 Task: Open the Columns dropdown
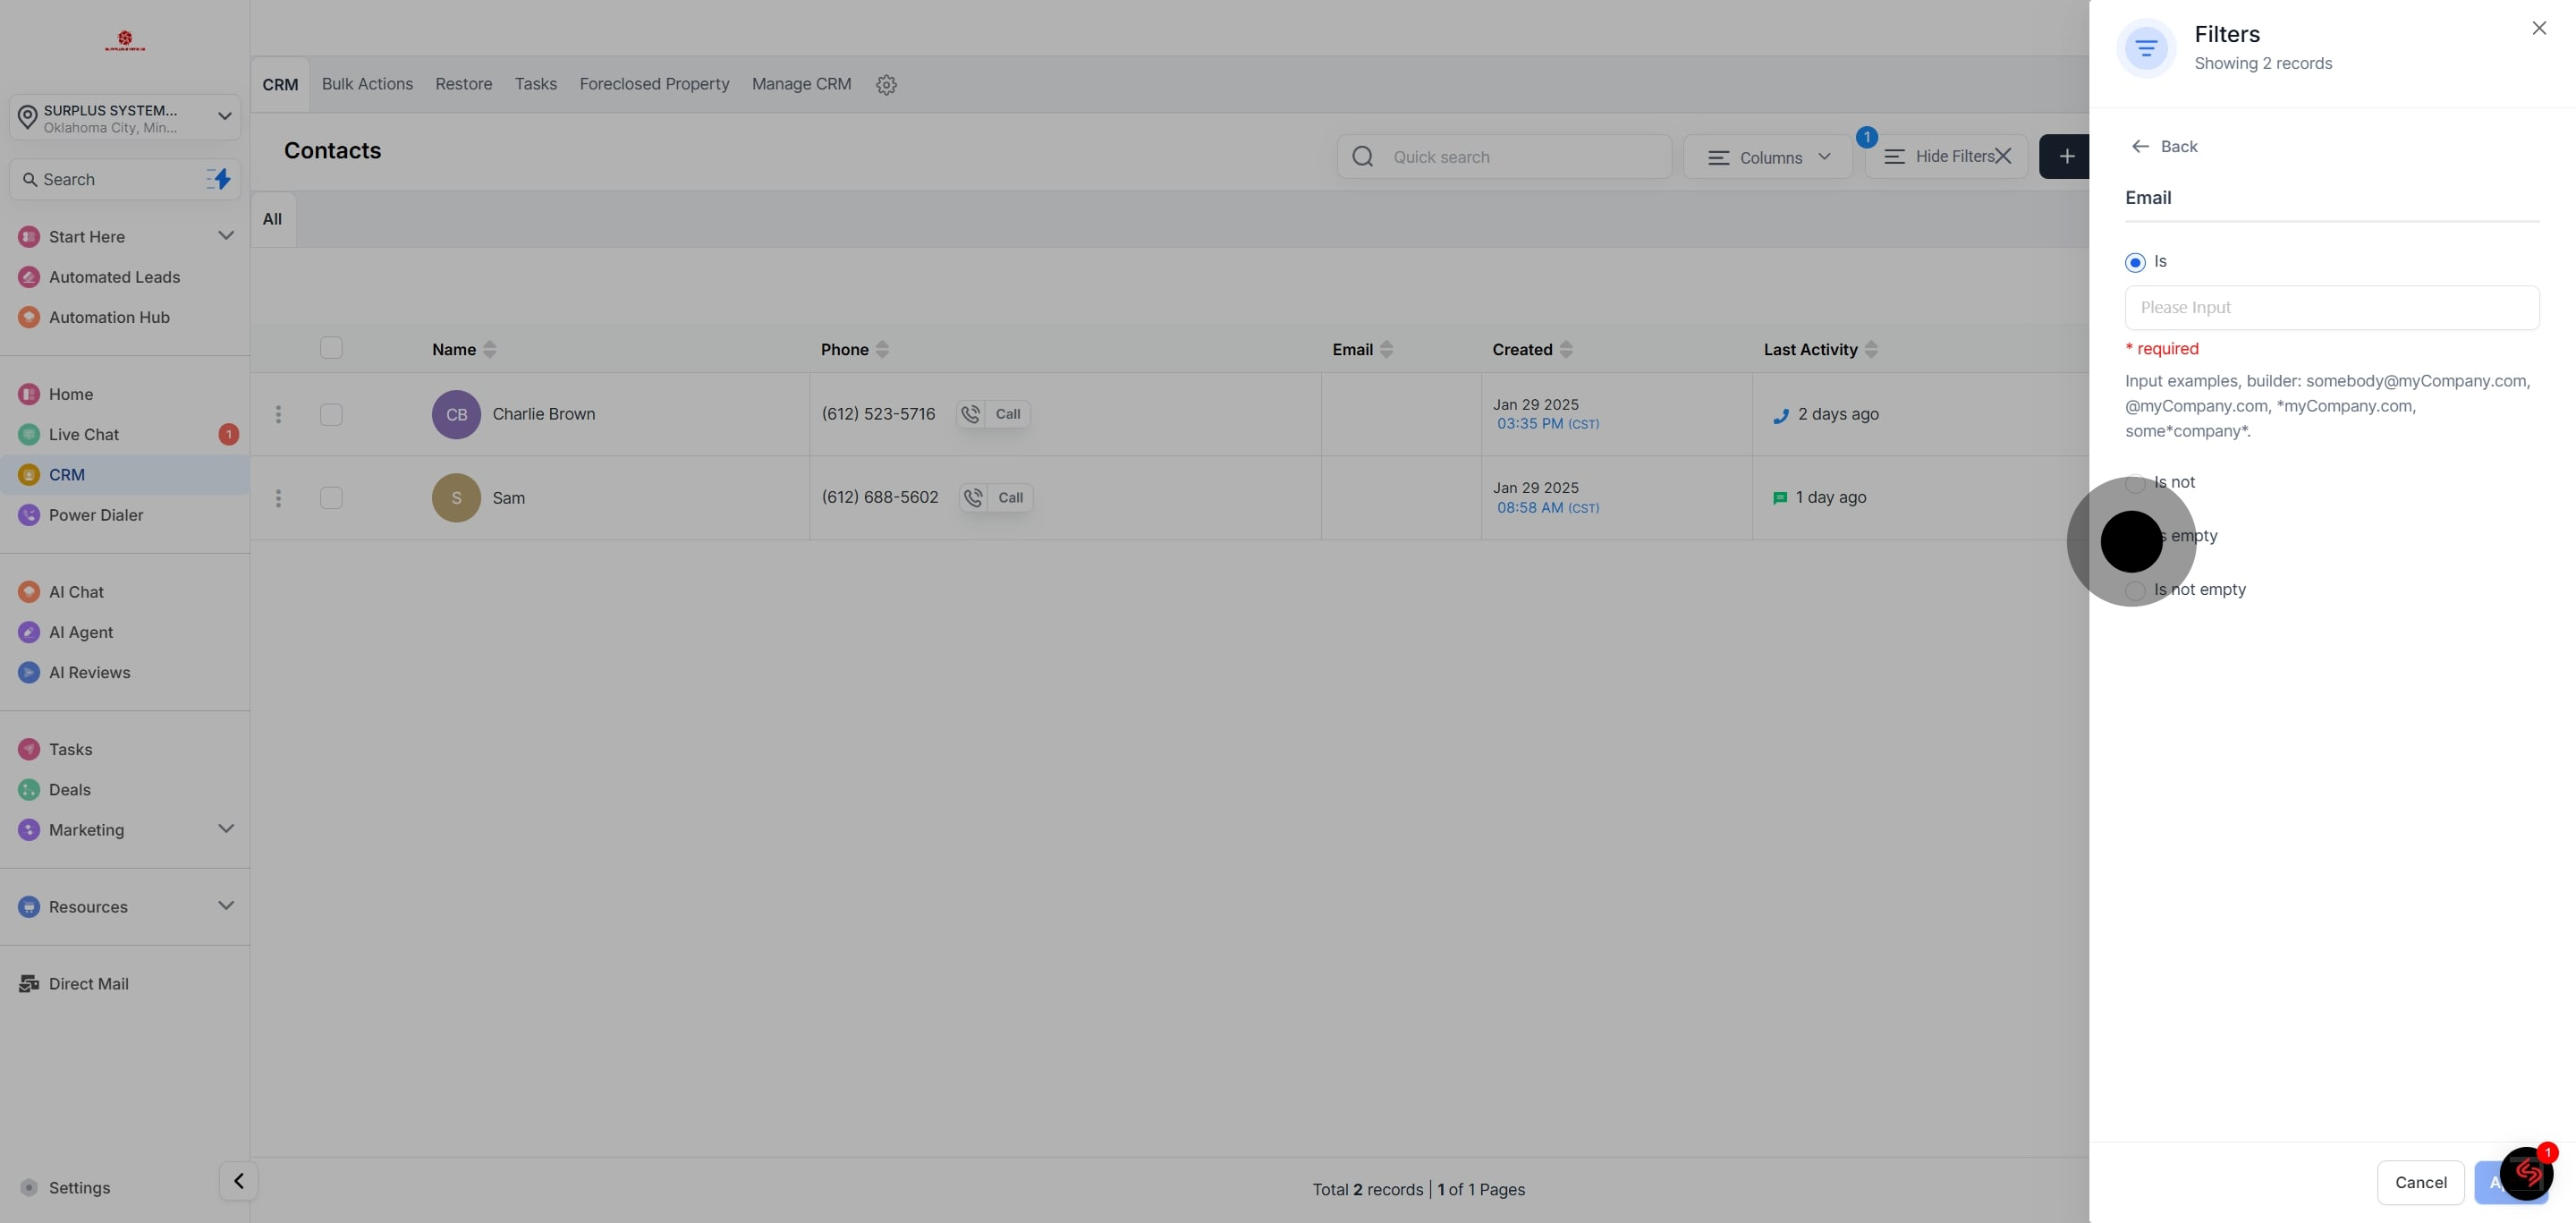pos(1768,157)
